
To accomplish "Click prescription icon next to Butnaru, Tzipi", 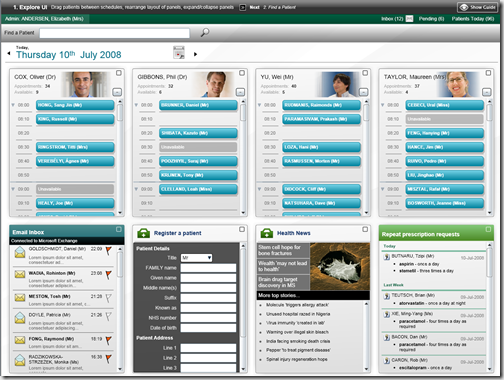I will pos(387,257).
